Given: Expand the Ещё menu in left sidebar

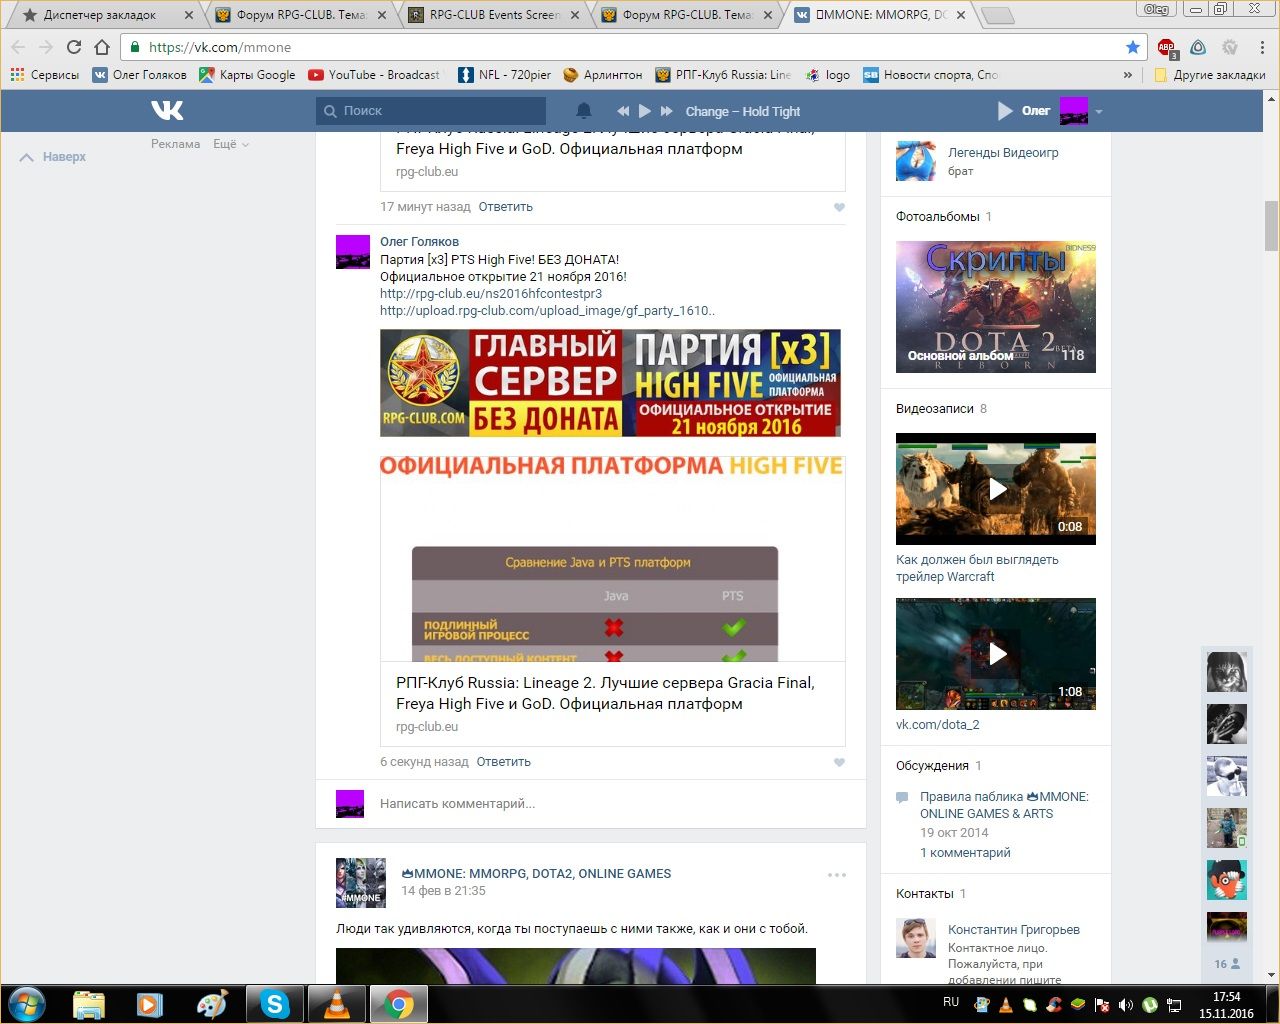Looking at the screenshot, I should pos(231,144).
